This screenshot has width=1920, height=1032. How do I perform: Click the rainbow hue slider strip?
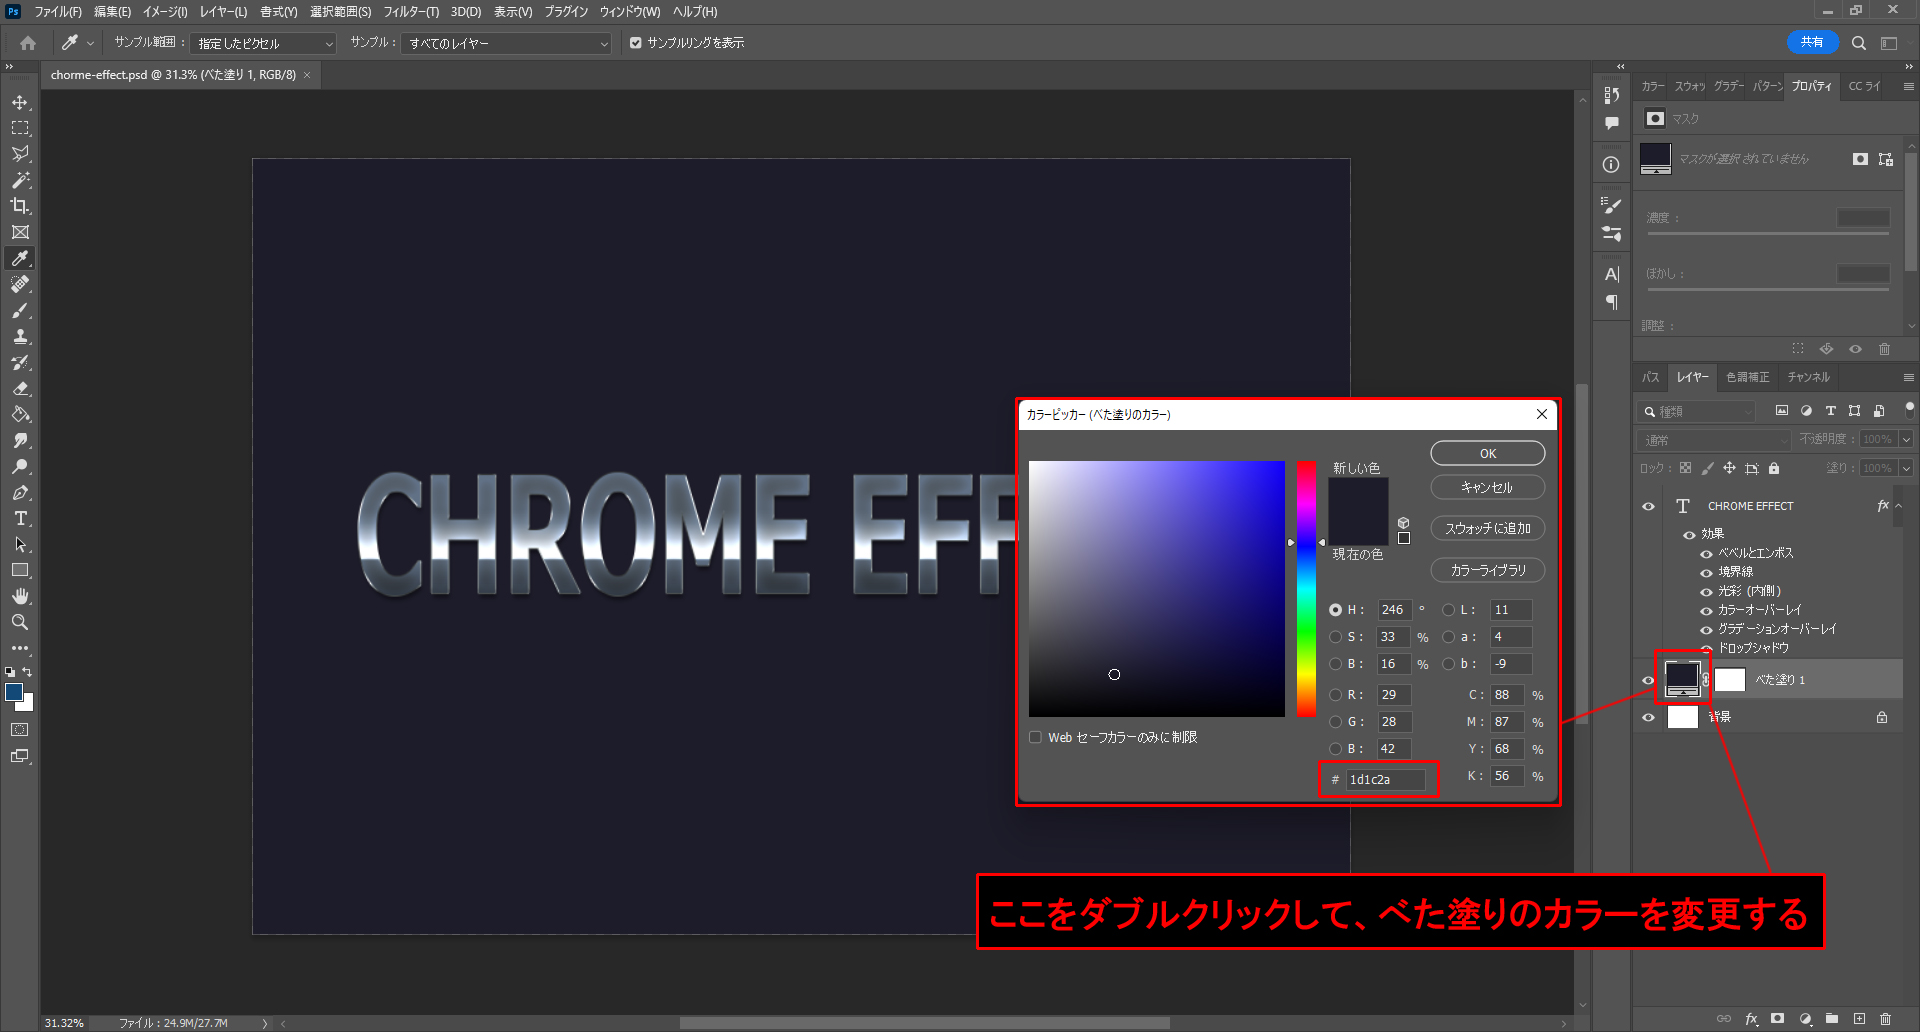(1306, 590)
